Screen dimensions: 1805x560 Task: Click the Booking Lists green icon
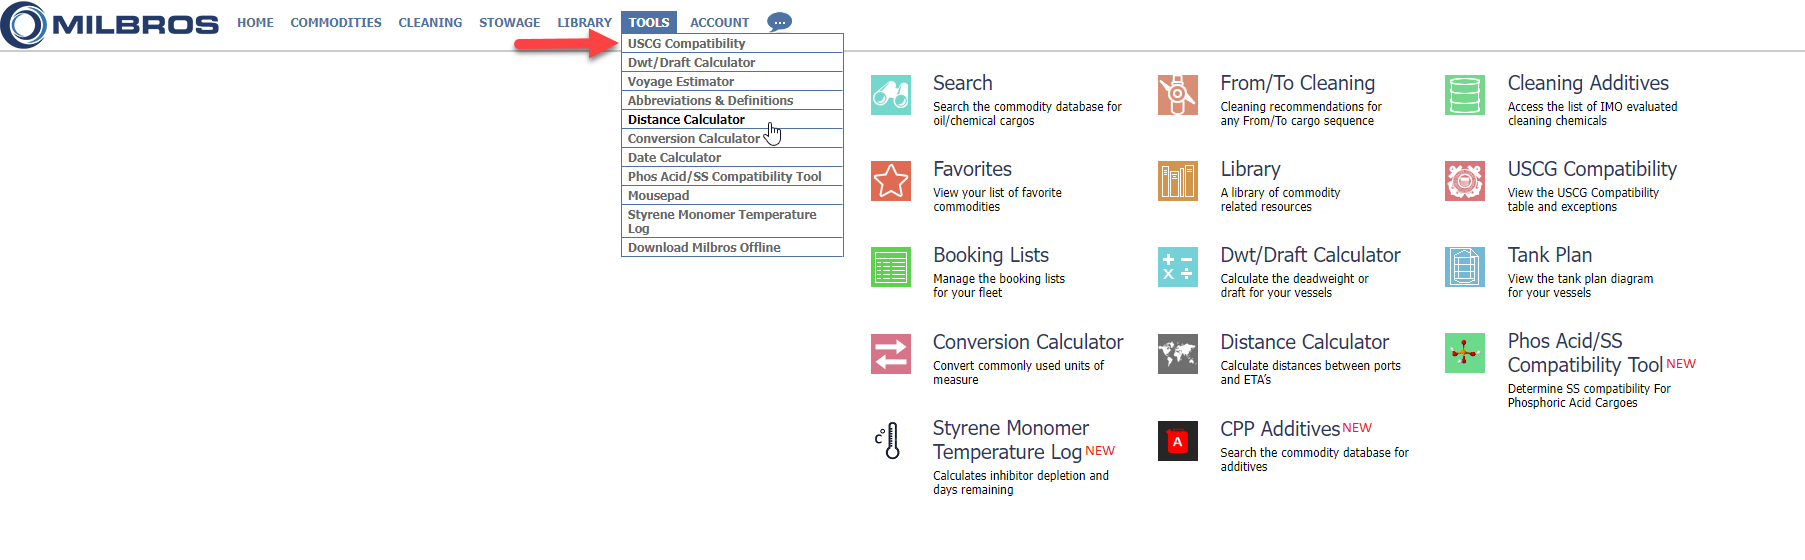[890, 267]
